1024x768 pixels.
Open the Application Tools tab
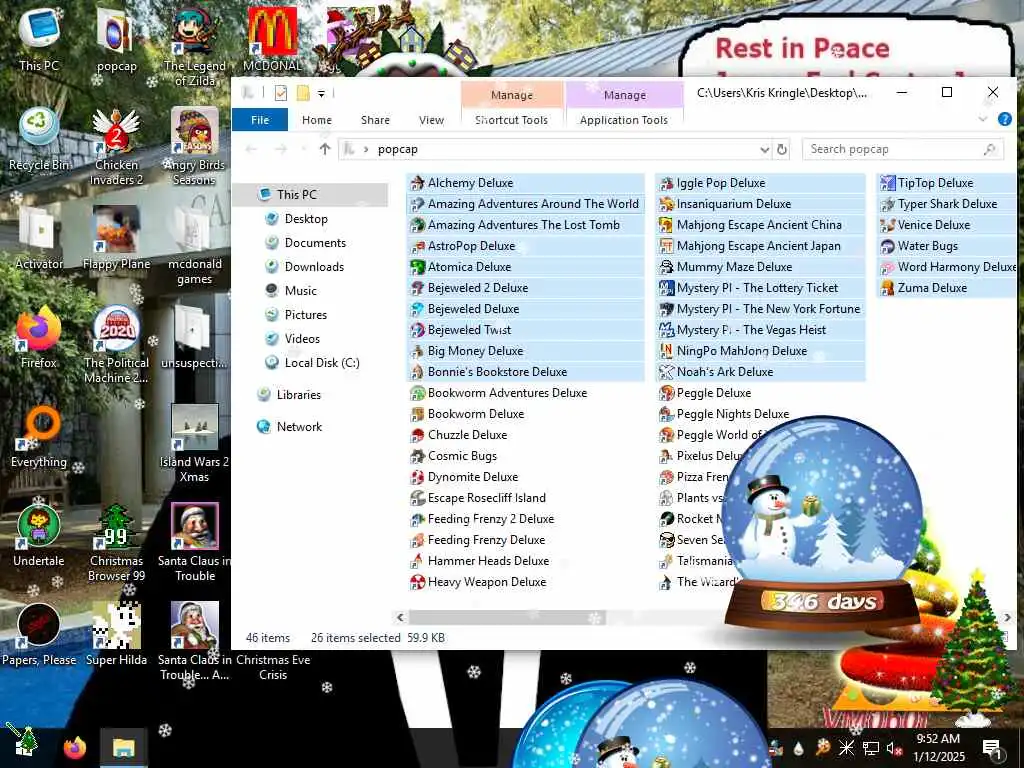pyautogui.click(x=624, y=120)
